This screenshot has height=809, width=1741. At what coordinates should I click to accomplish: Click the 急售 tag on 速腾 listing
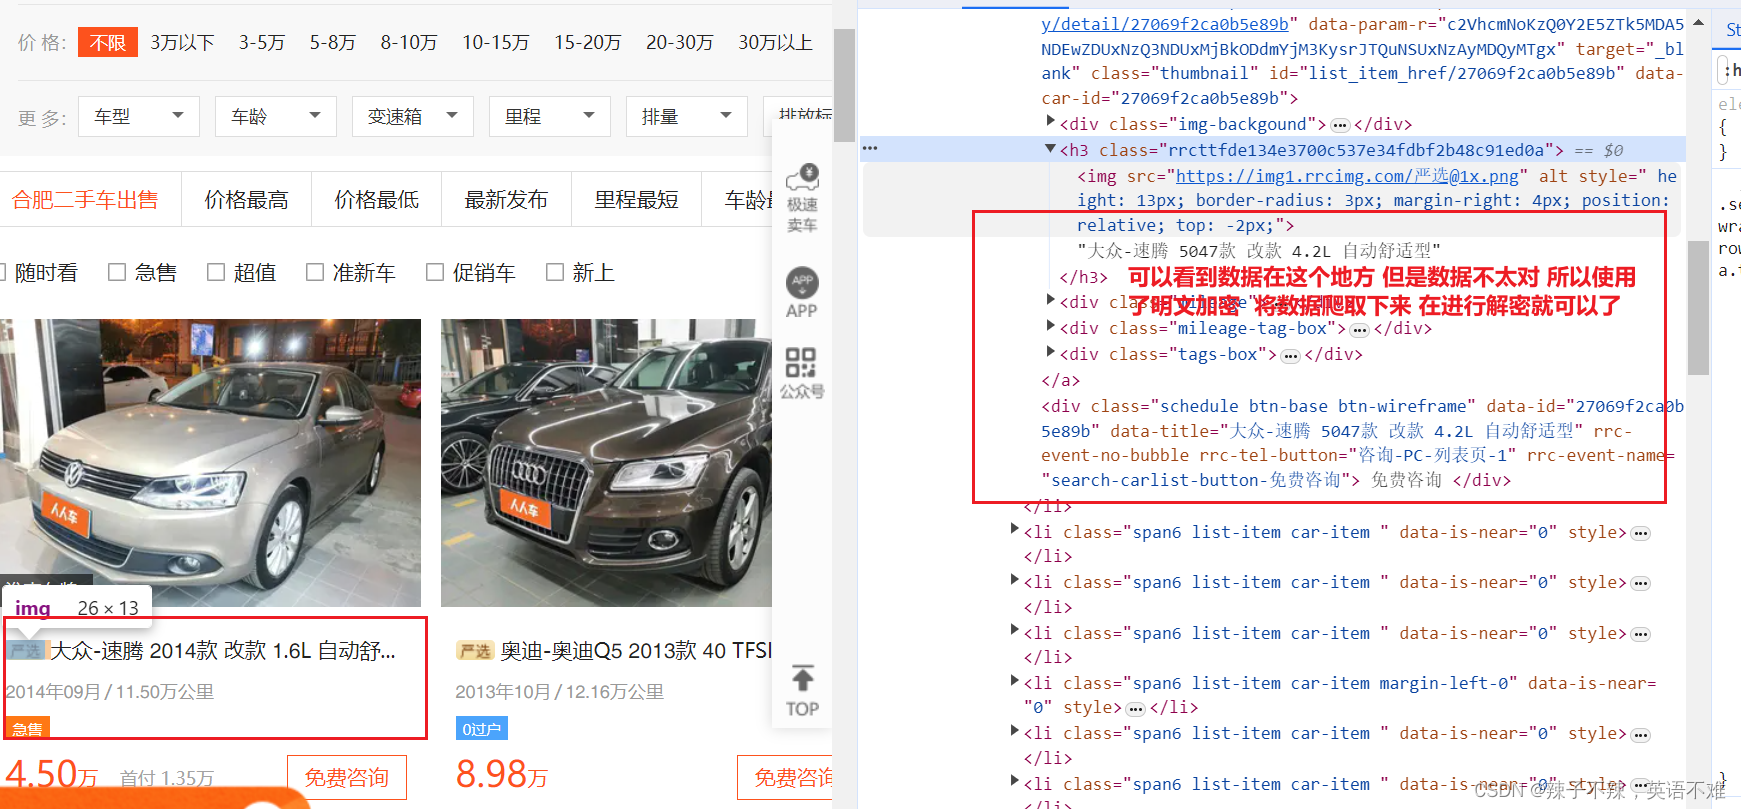click(27, 729)
